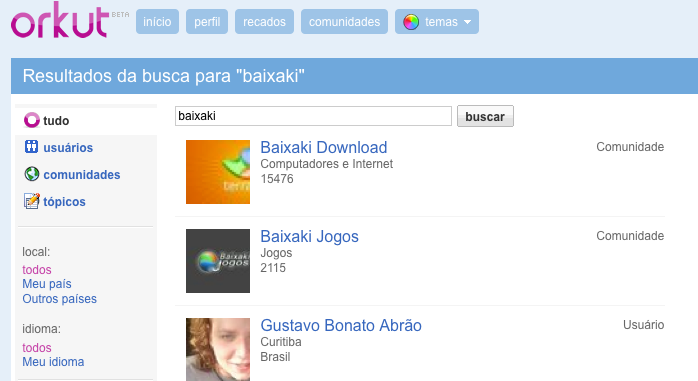Click the results heading for "baixaki"

point(164,76)
